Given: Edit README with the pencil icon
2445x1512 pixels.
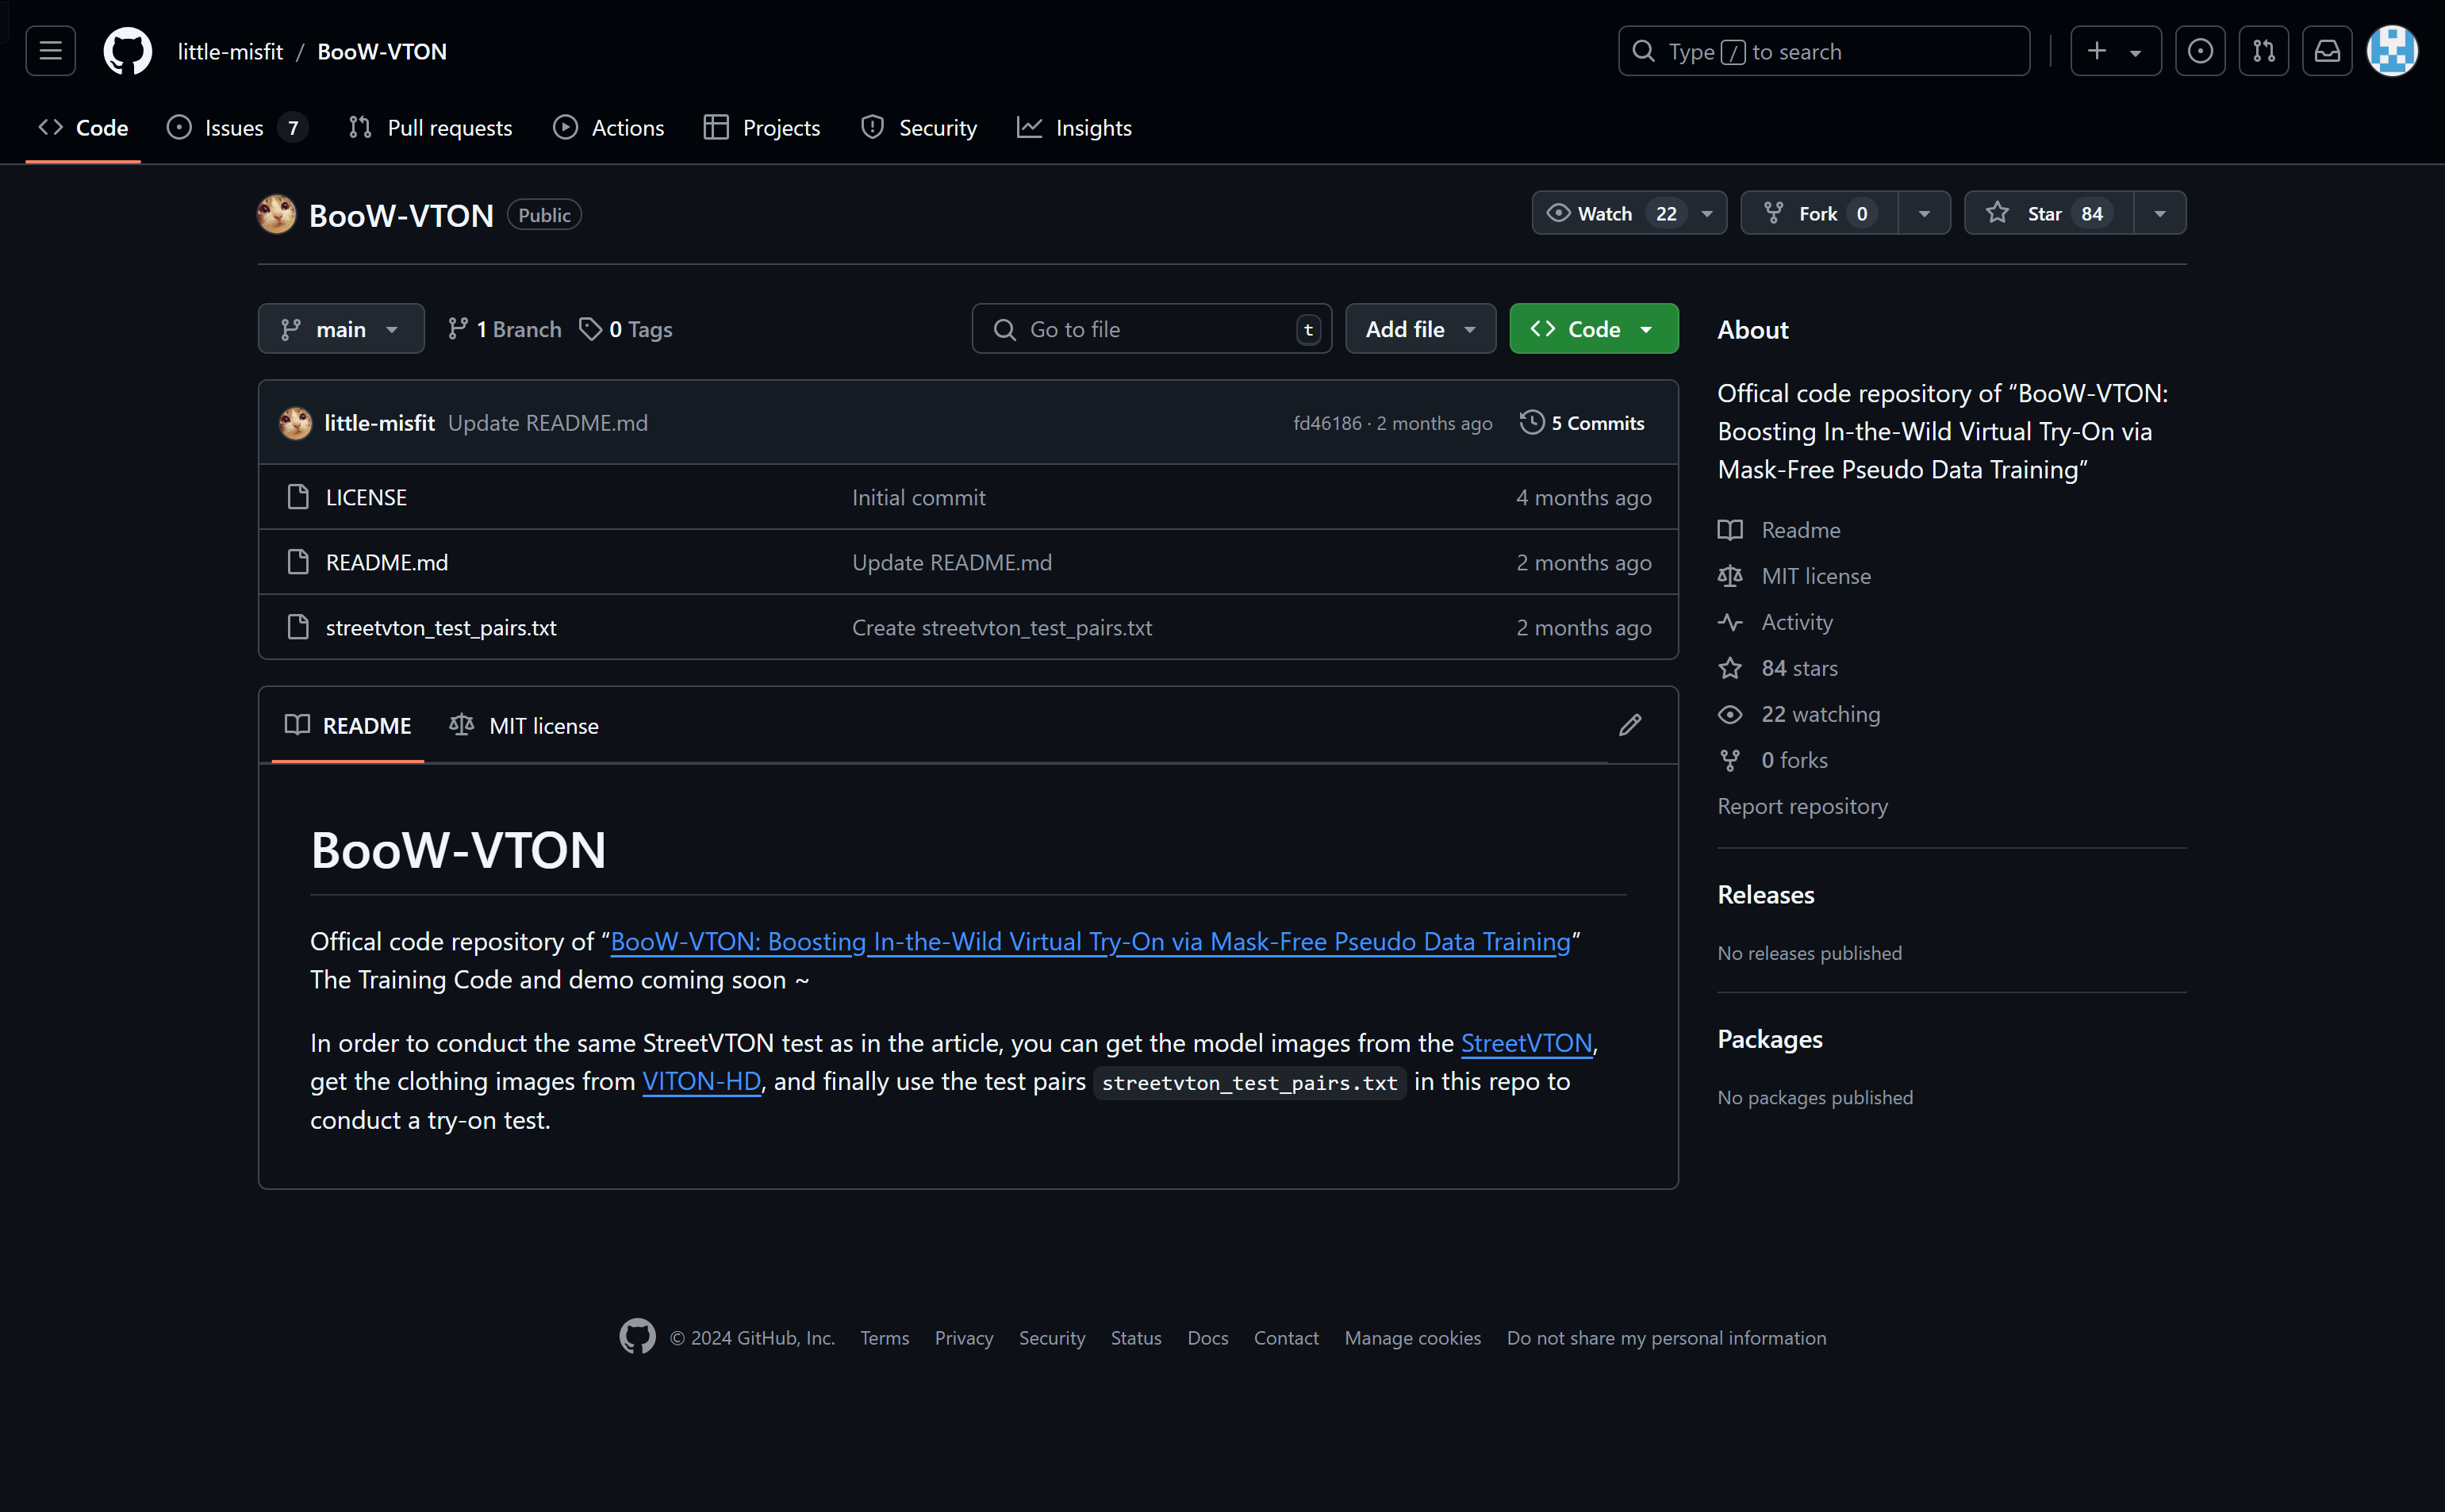Looking at the screenshot, I should tap(1630, 725).
